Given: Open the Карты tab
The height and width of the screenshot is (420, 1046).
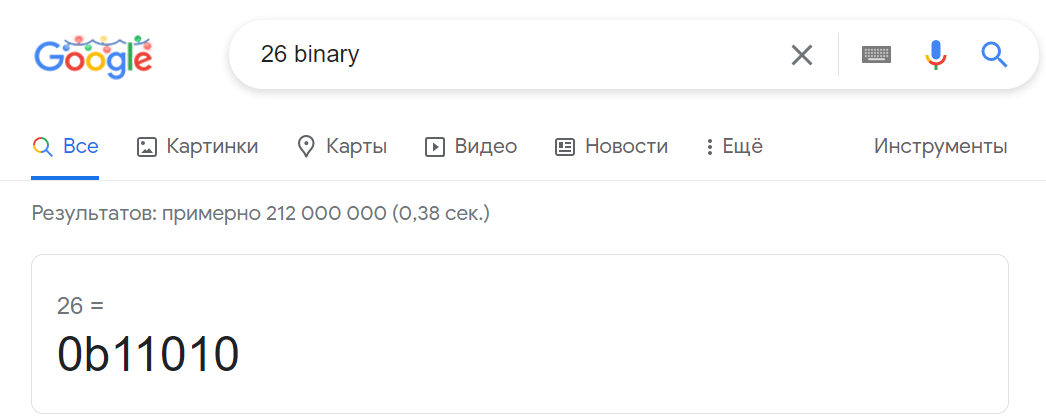Looking at the screenshot, I should pyautogui.click(x=343, y=147).
